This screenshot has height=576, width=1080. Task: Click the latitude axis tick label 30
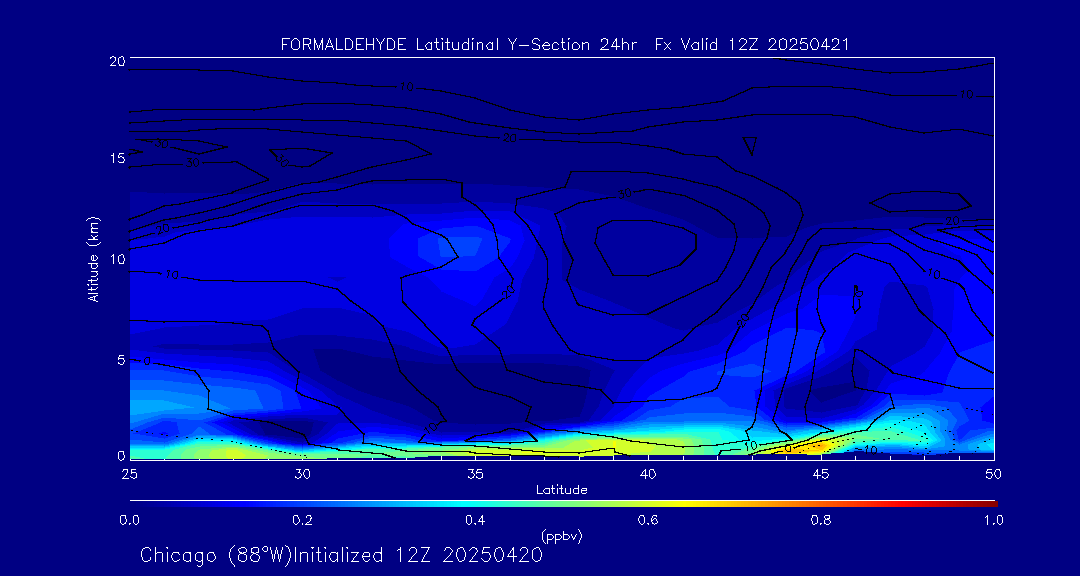[302, 474]
